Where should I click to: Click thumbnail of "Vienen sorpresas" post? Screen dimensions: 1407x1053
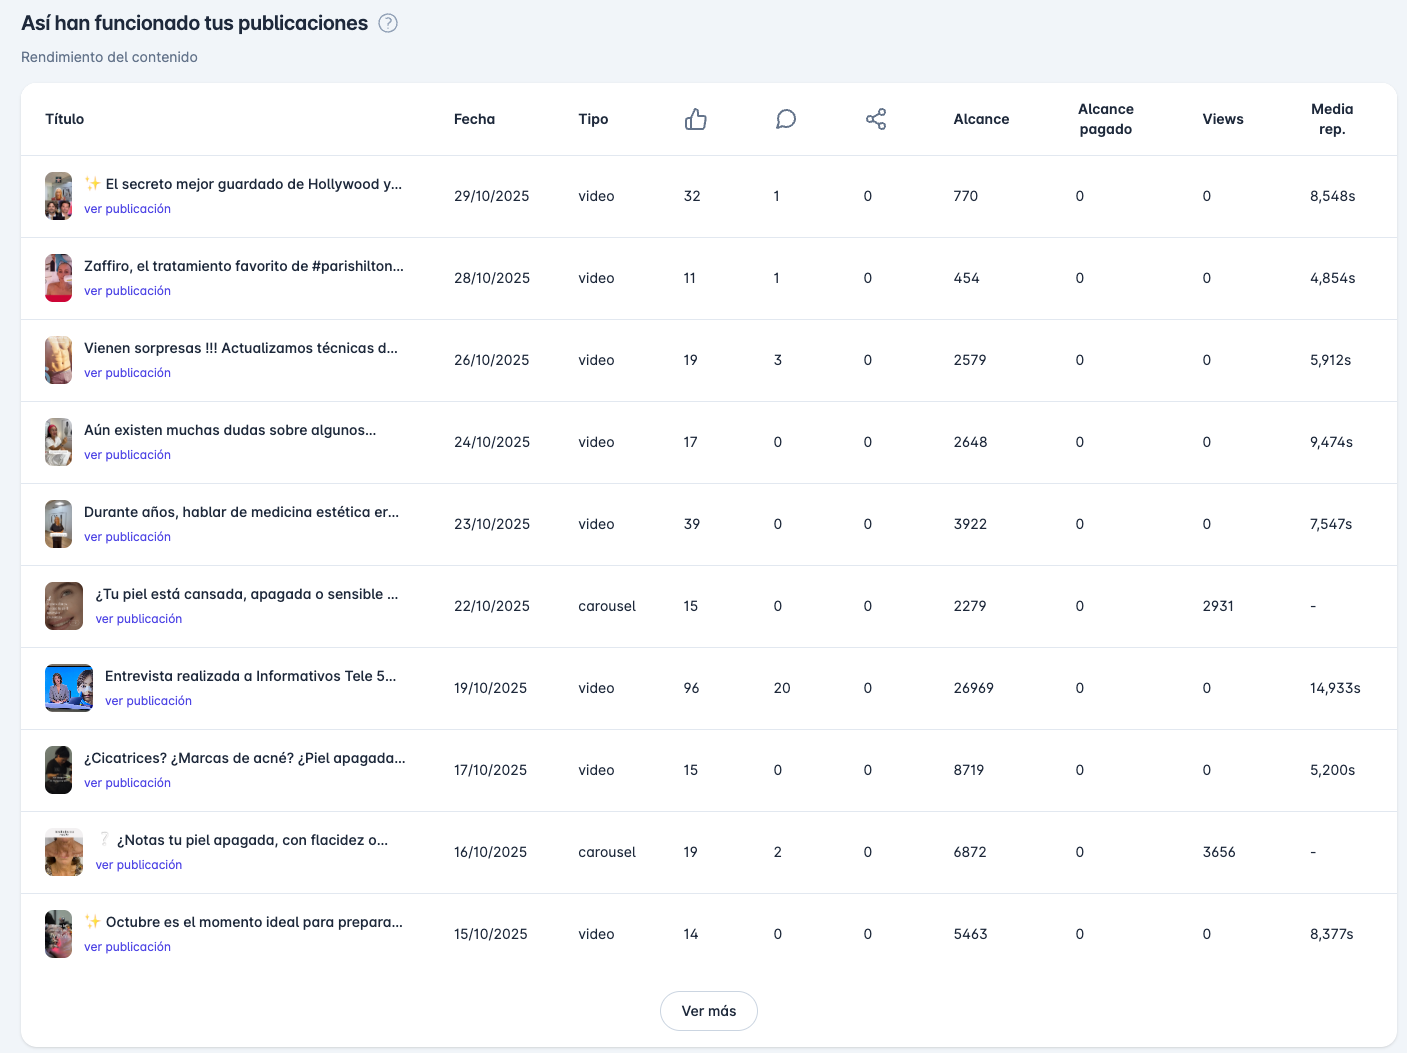59,360
